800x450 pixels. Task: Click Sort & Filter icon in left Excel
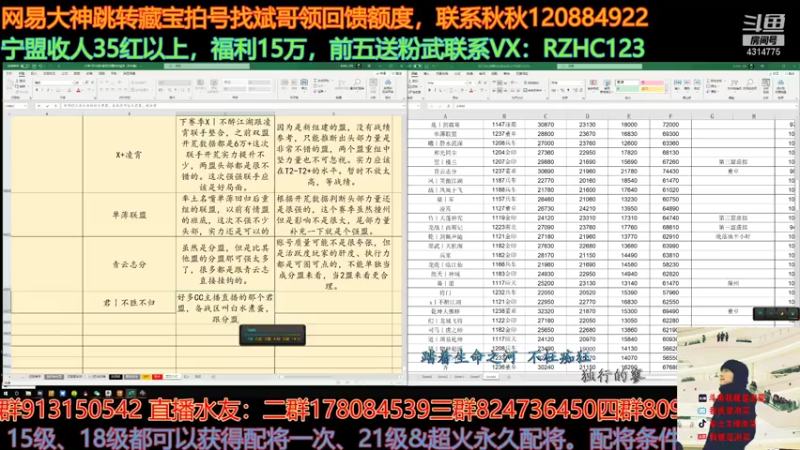342,83
